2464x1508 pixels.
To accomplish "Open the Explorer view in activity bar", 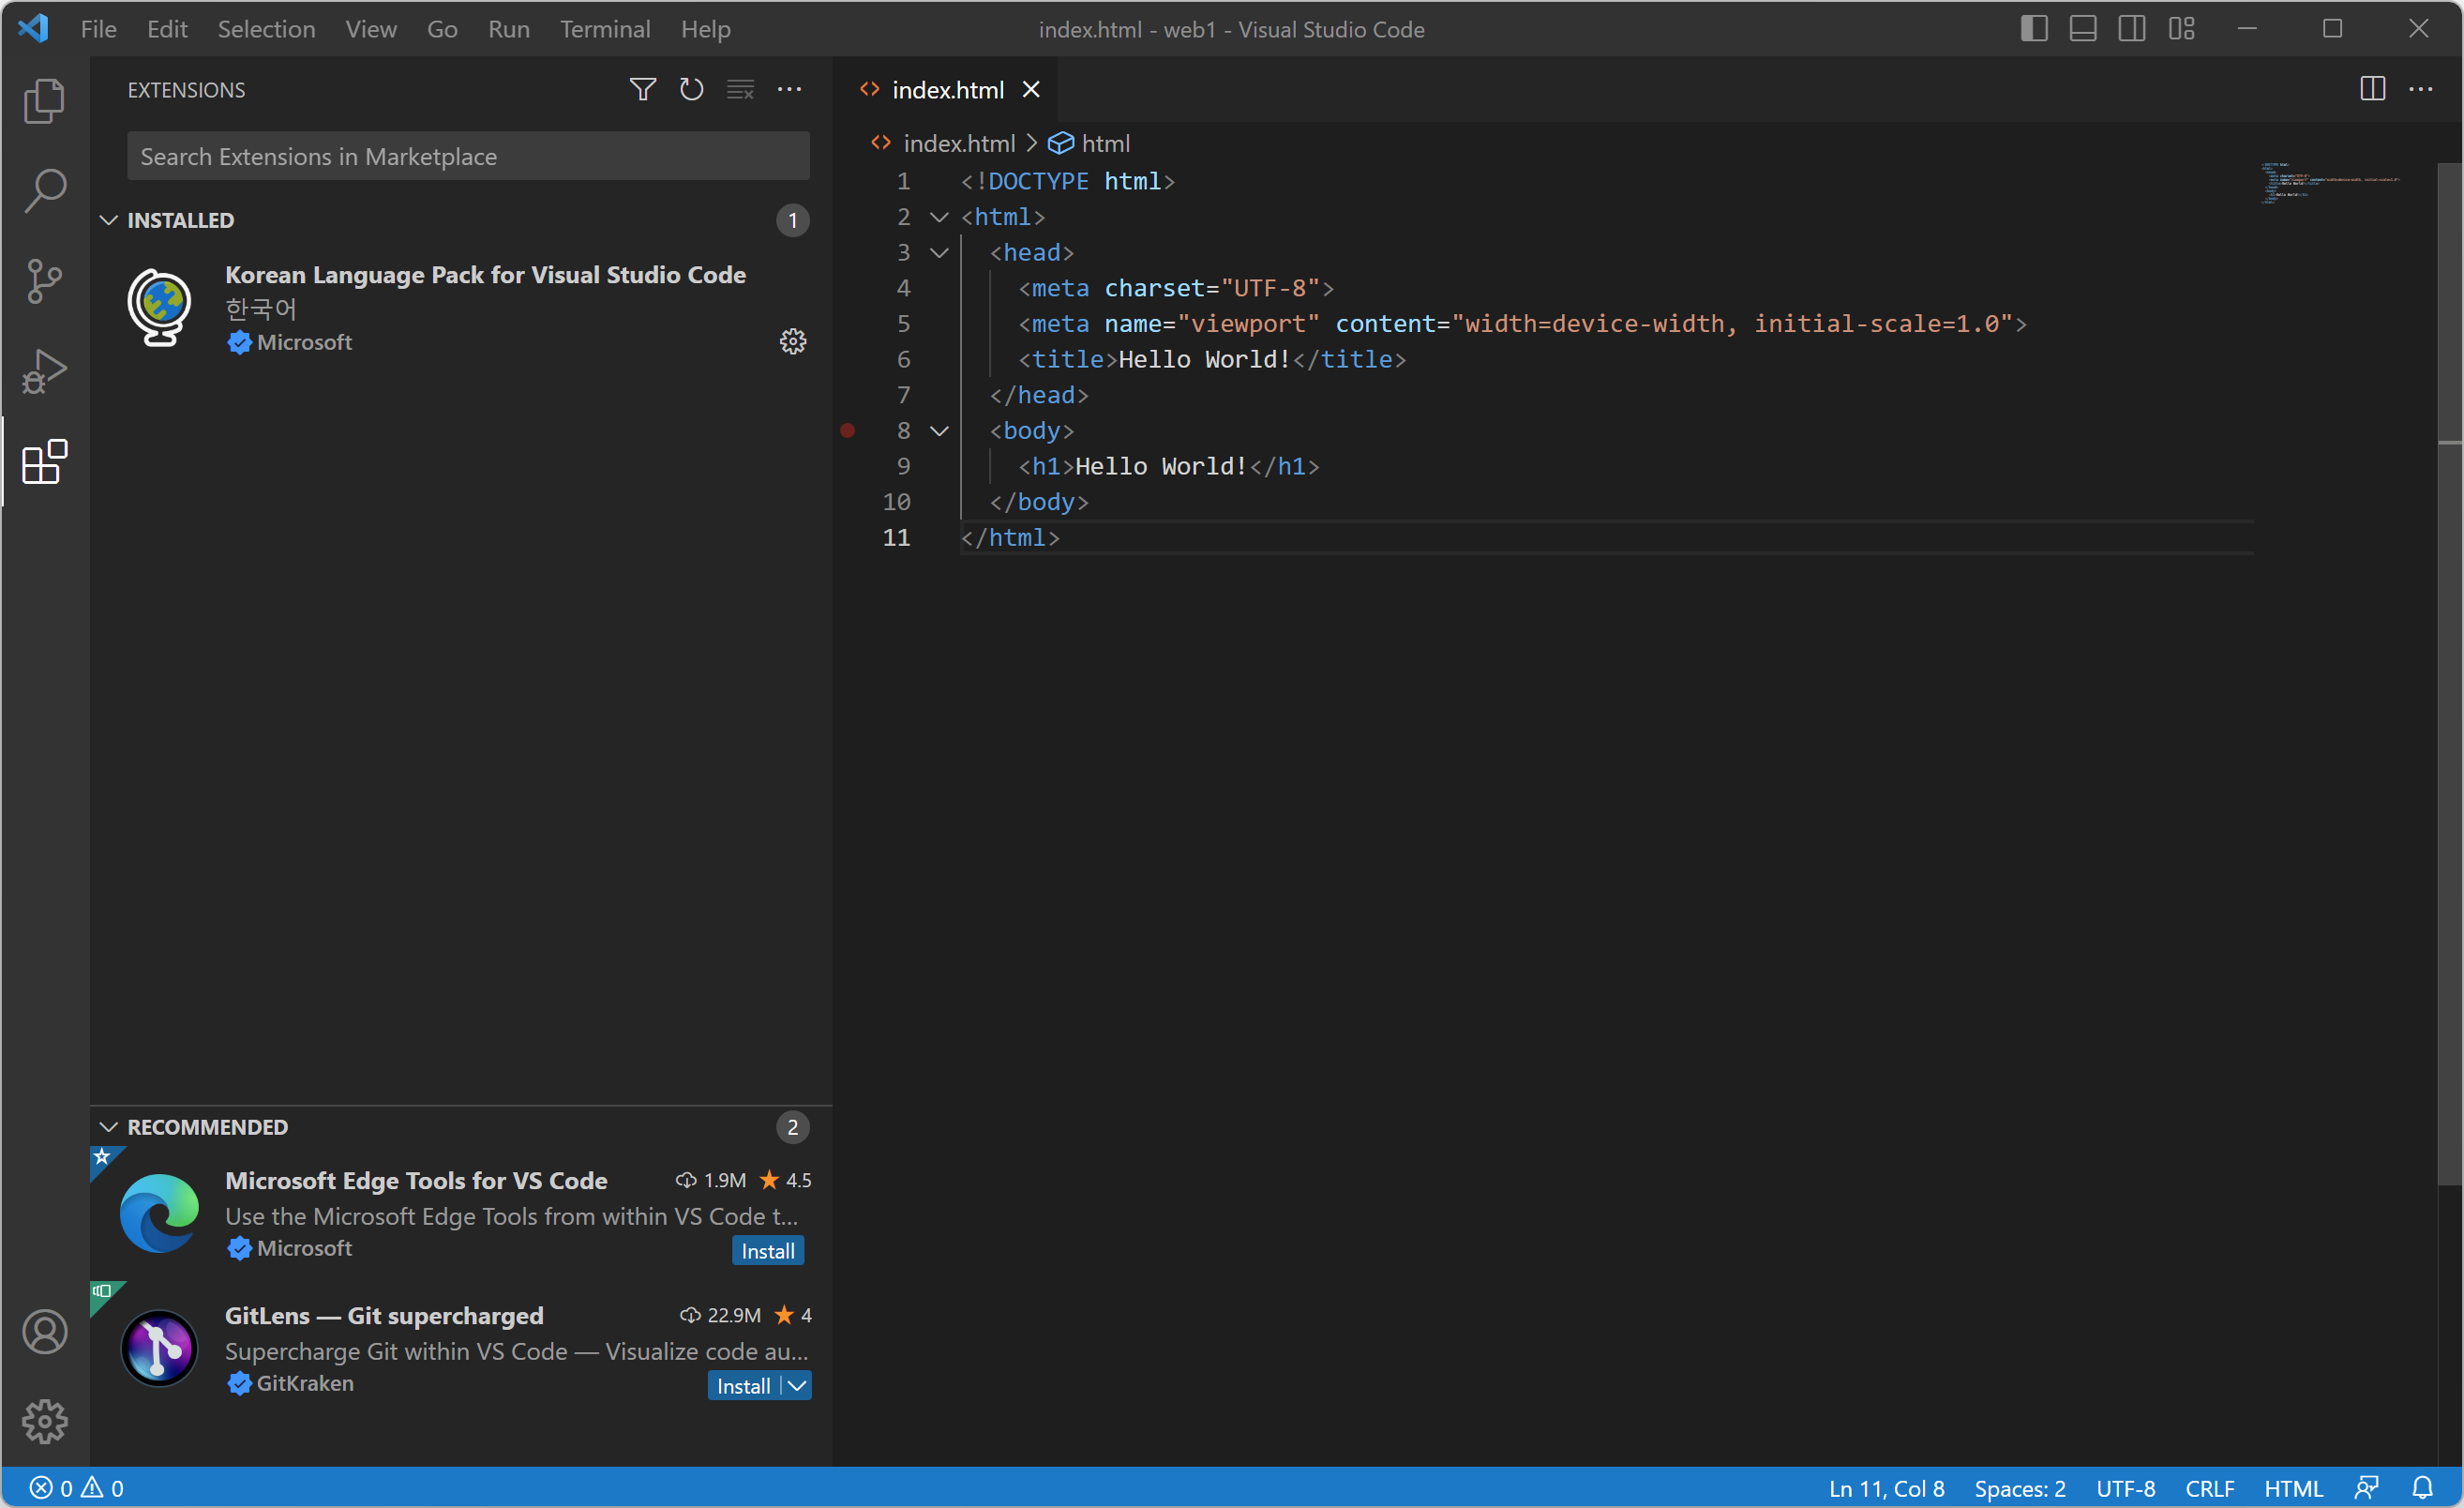I will (44, 101).
